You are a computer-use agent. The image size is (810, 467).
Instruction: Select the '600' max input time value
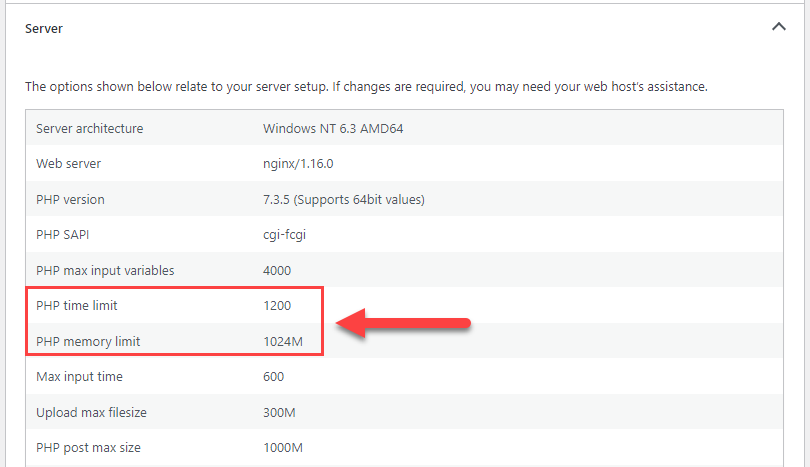(x=273, y=377)
